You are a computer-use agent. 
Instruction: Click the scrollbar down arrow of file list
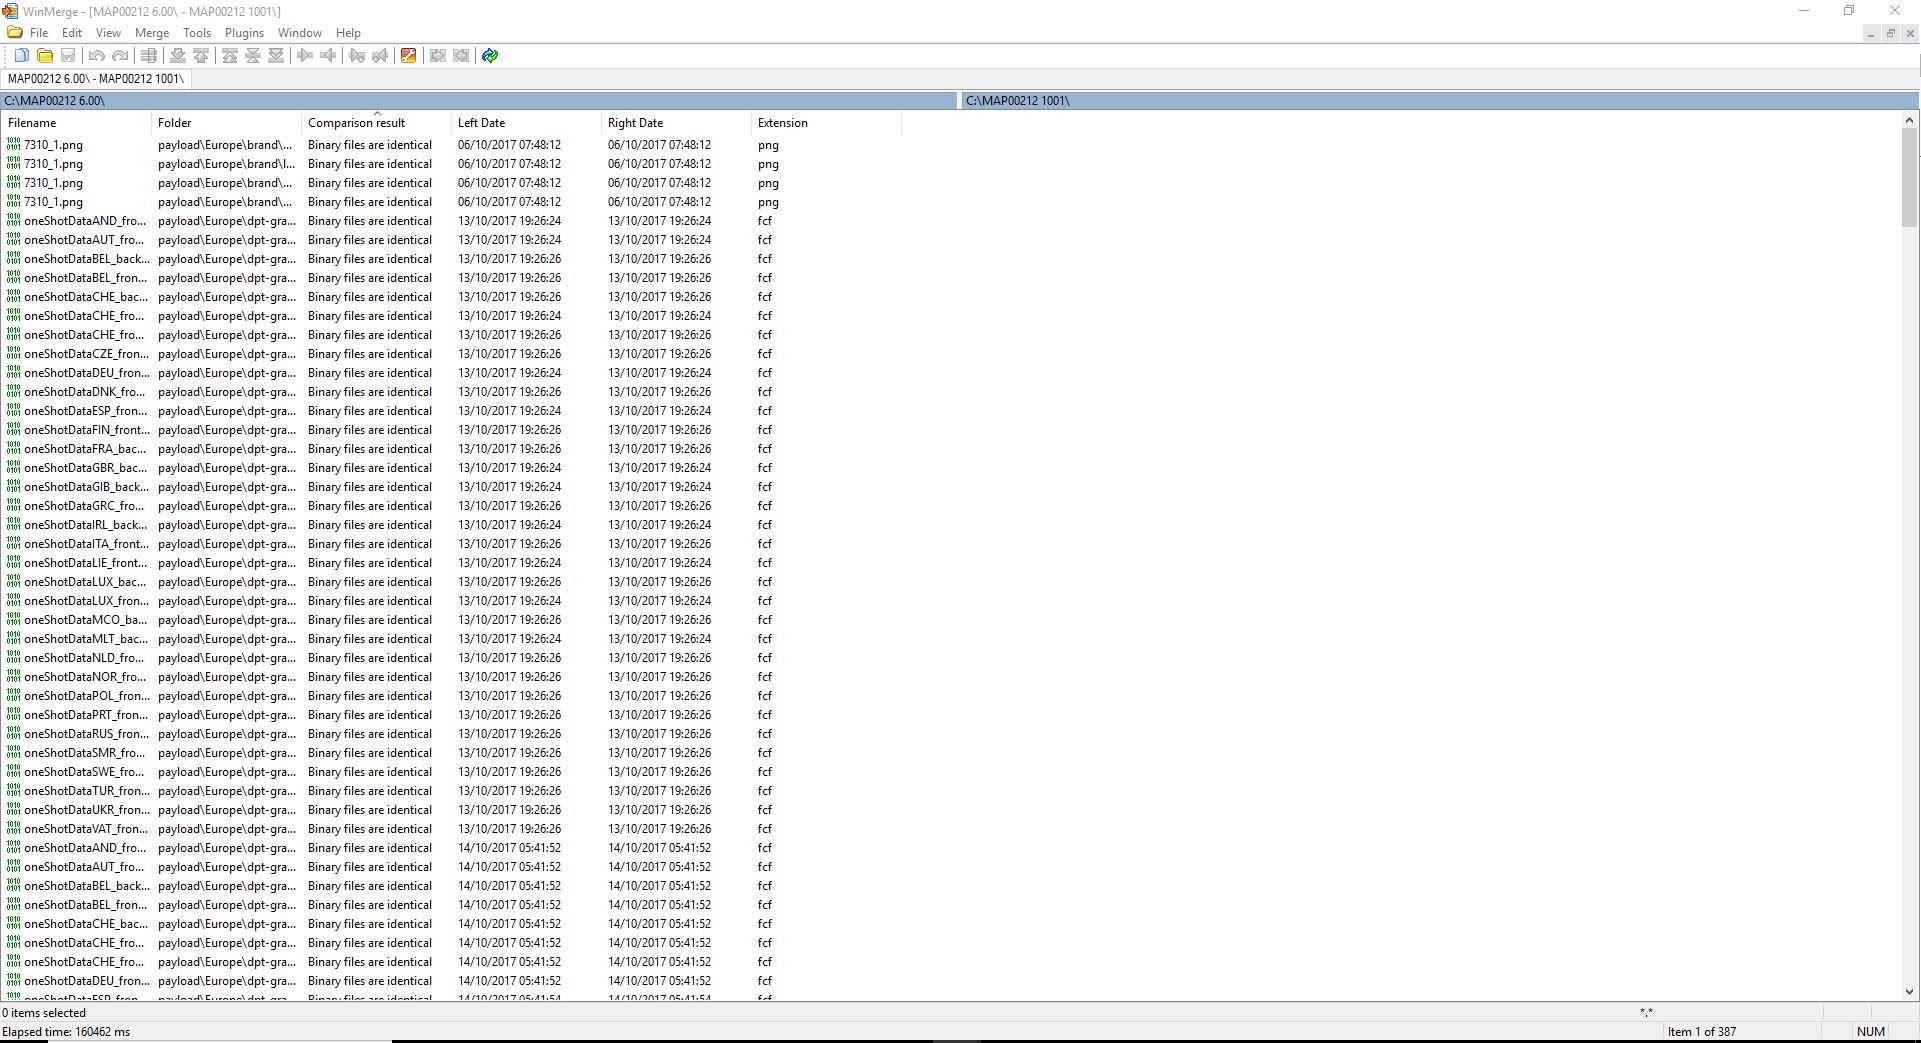(x=1909, y=992)
